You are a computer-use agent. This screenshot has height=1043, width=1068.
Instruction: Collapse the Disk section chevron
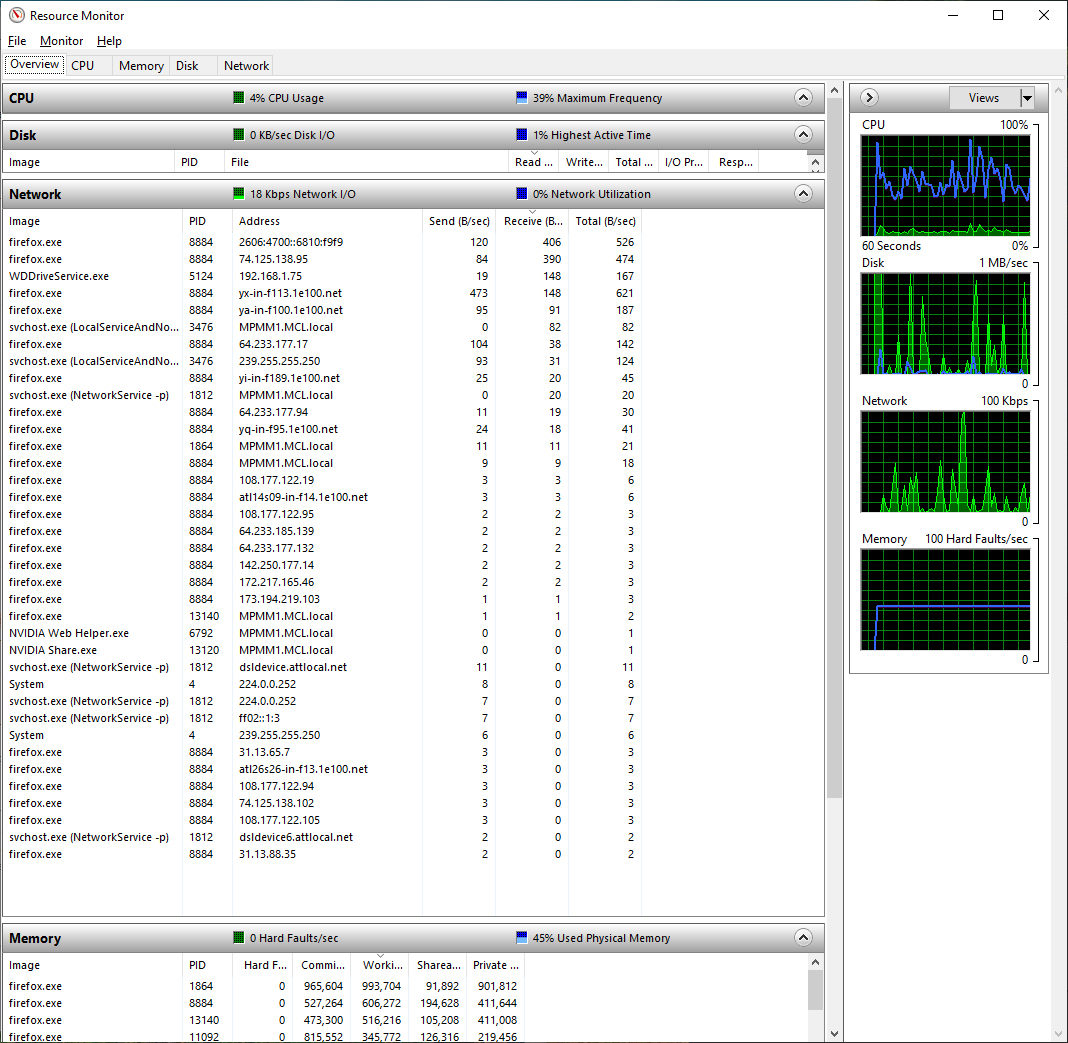[x=803, y=134]
